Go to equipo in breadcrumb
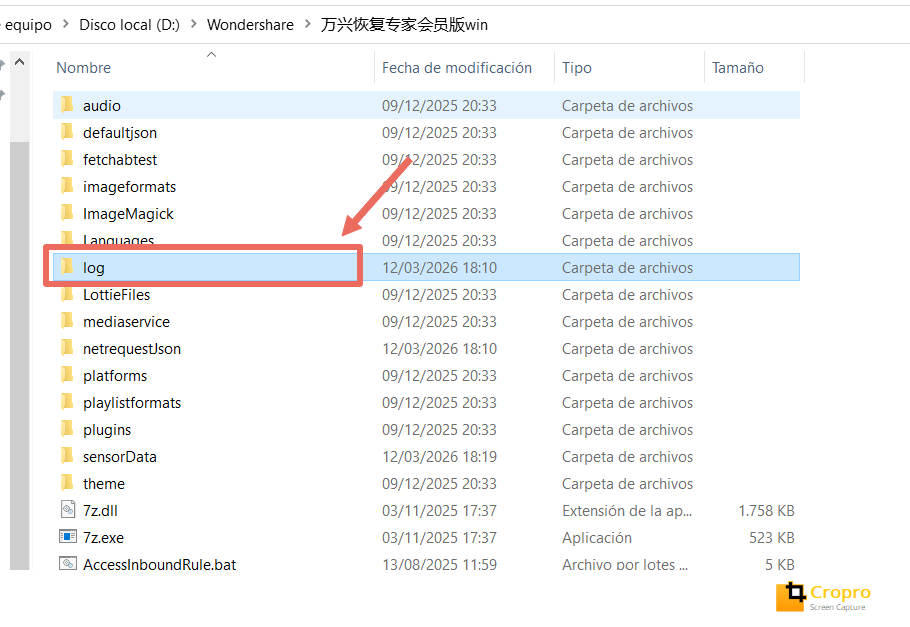 28,25
